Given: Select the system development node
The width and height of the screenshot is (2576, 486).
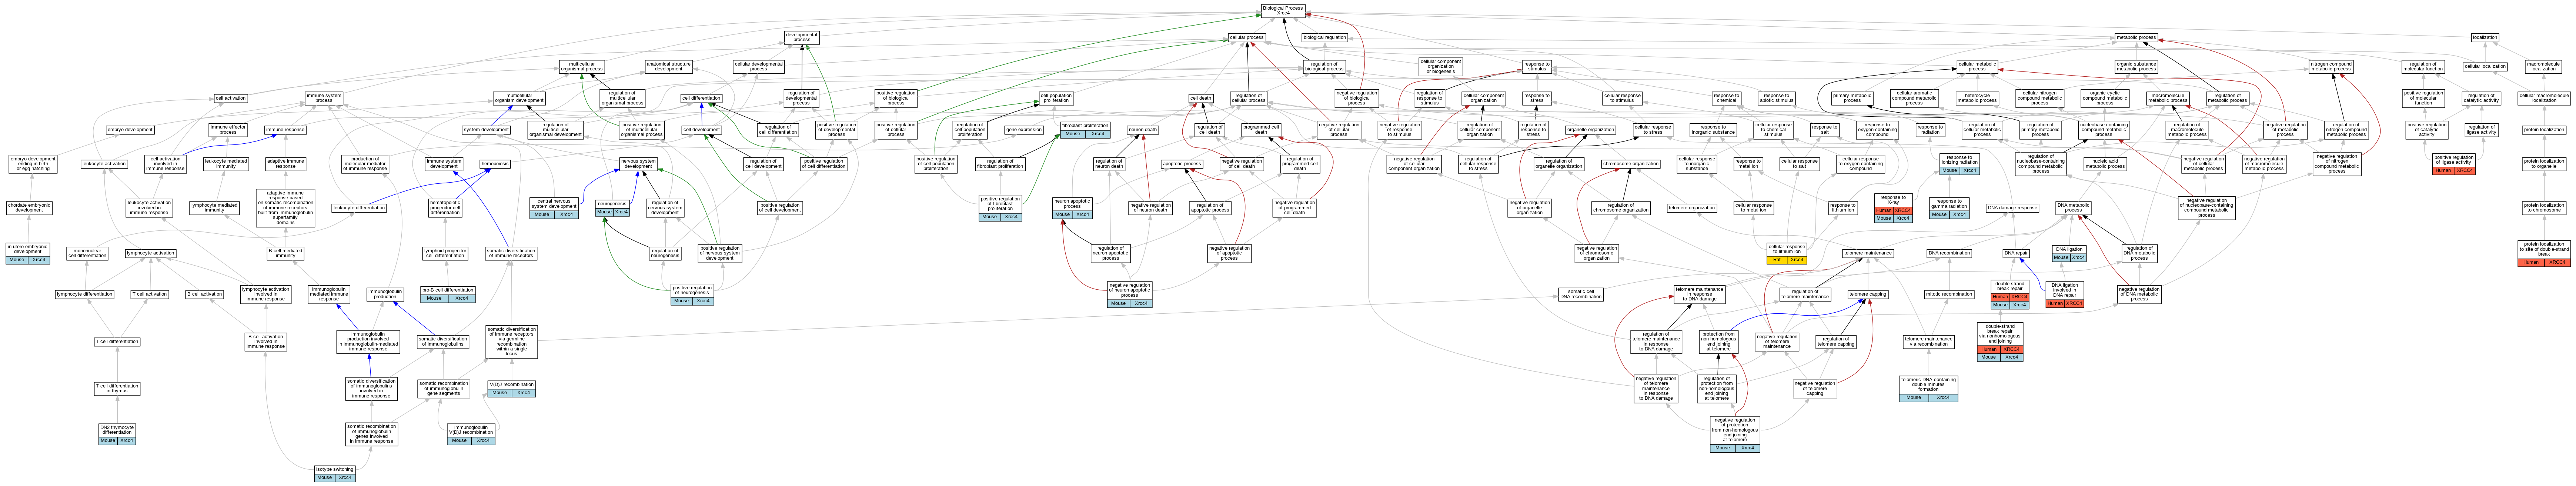Looking at the screenshot, I should 486,130.
